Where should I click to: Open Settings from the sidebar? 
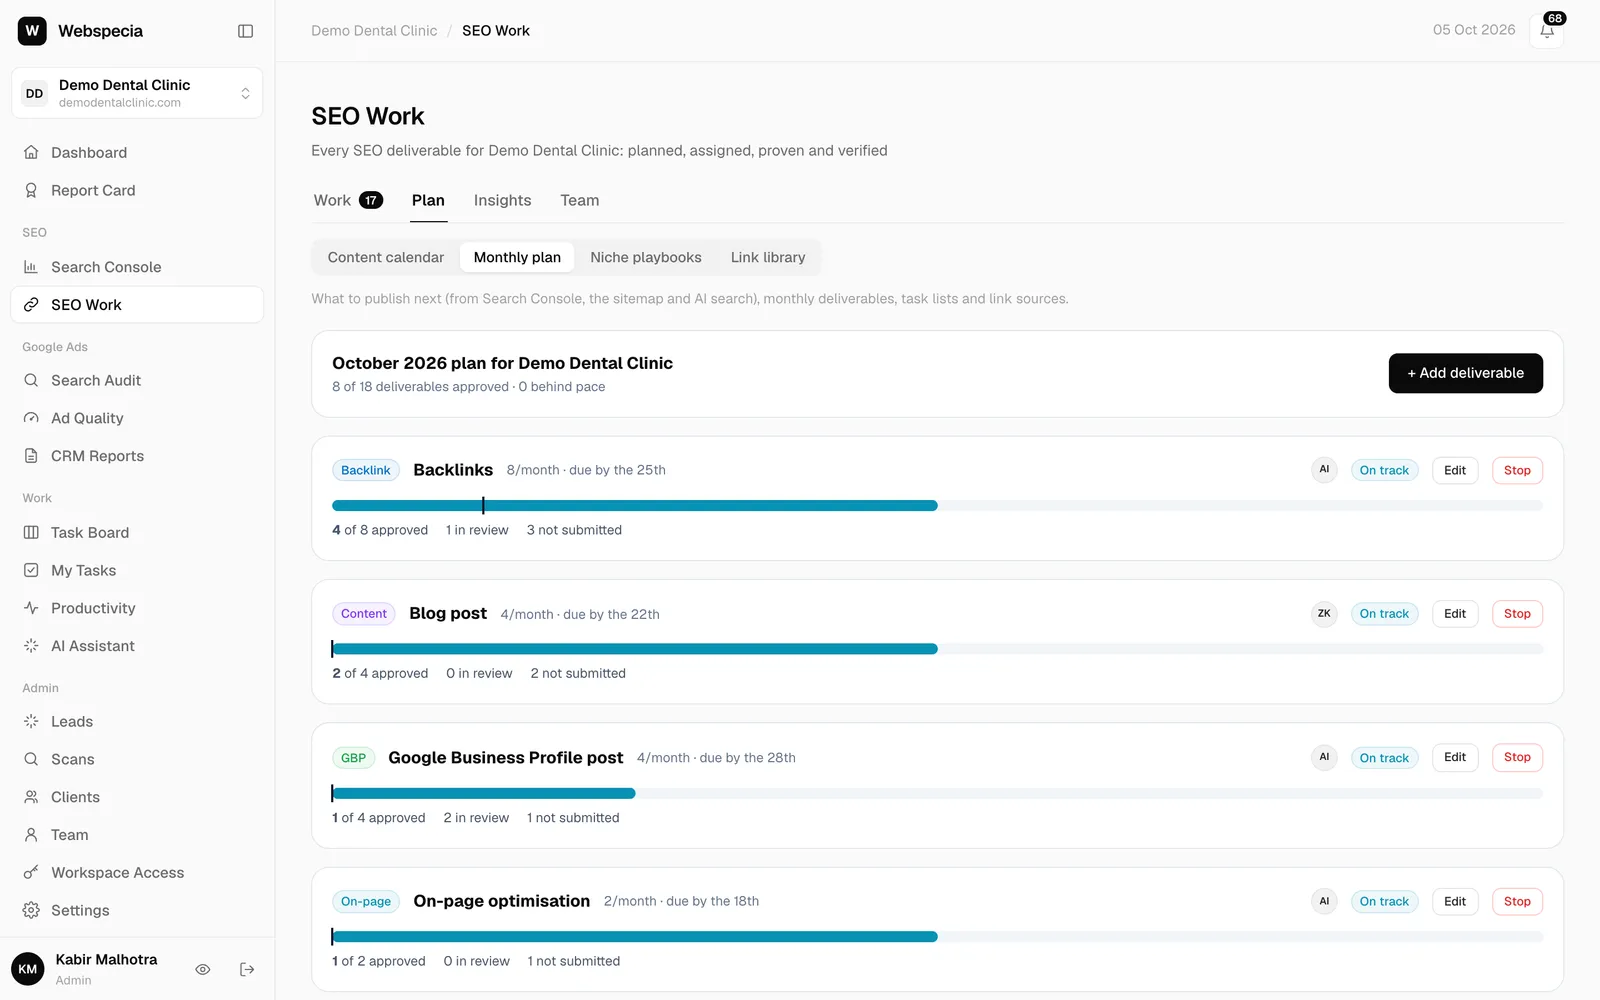tap(137, 911)
